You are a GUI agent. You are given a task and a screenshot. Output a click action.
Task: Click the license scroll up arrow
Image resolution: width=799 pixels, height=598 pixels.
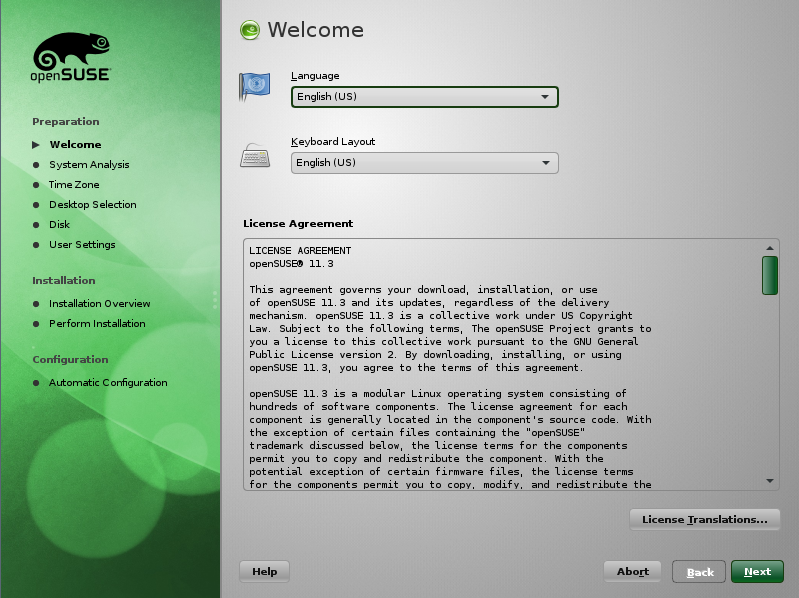coord(769,248)
